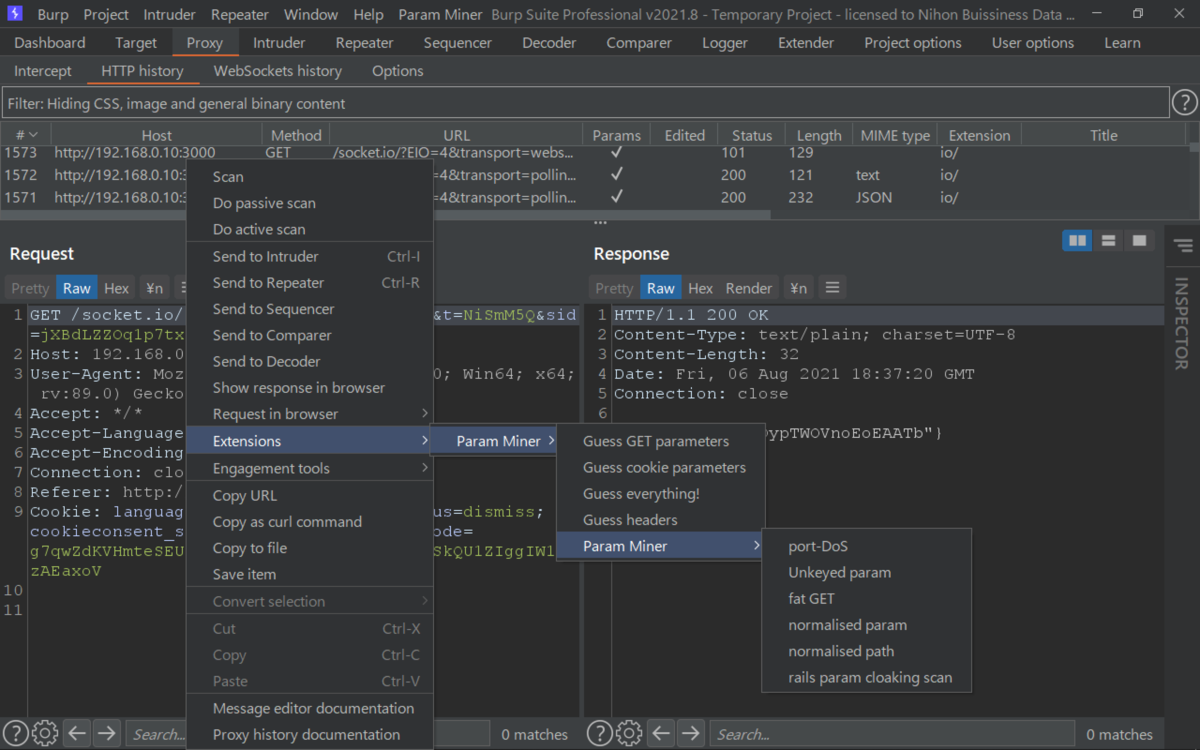Sort history by number column
The width and height of the screenshot is (1200, 750).
[x=26, y=135]
